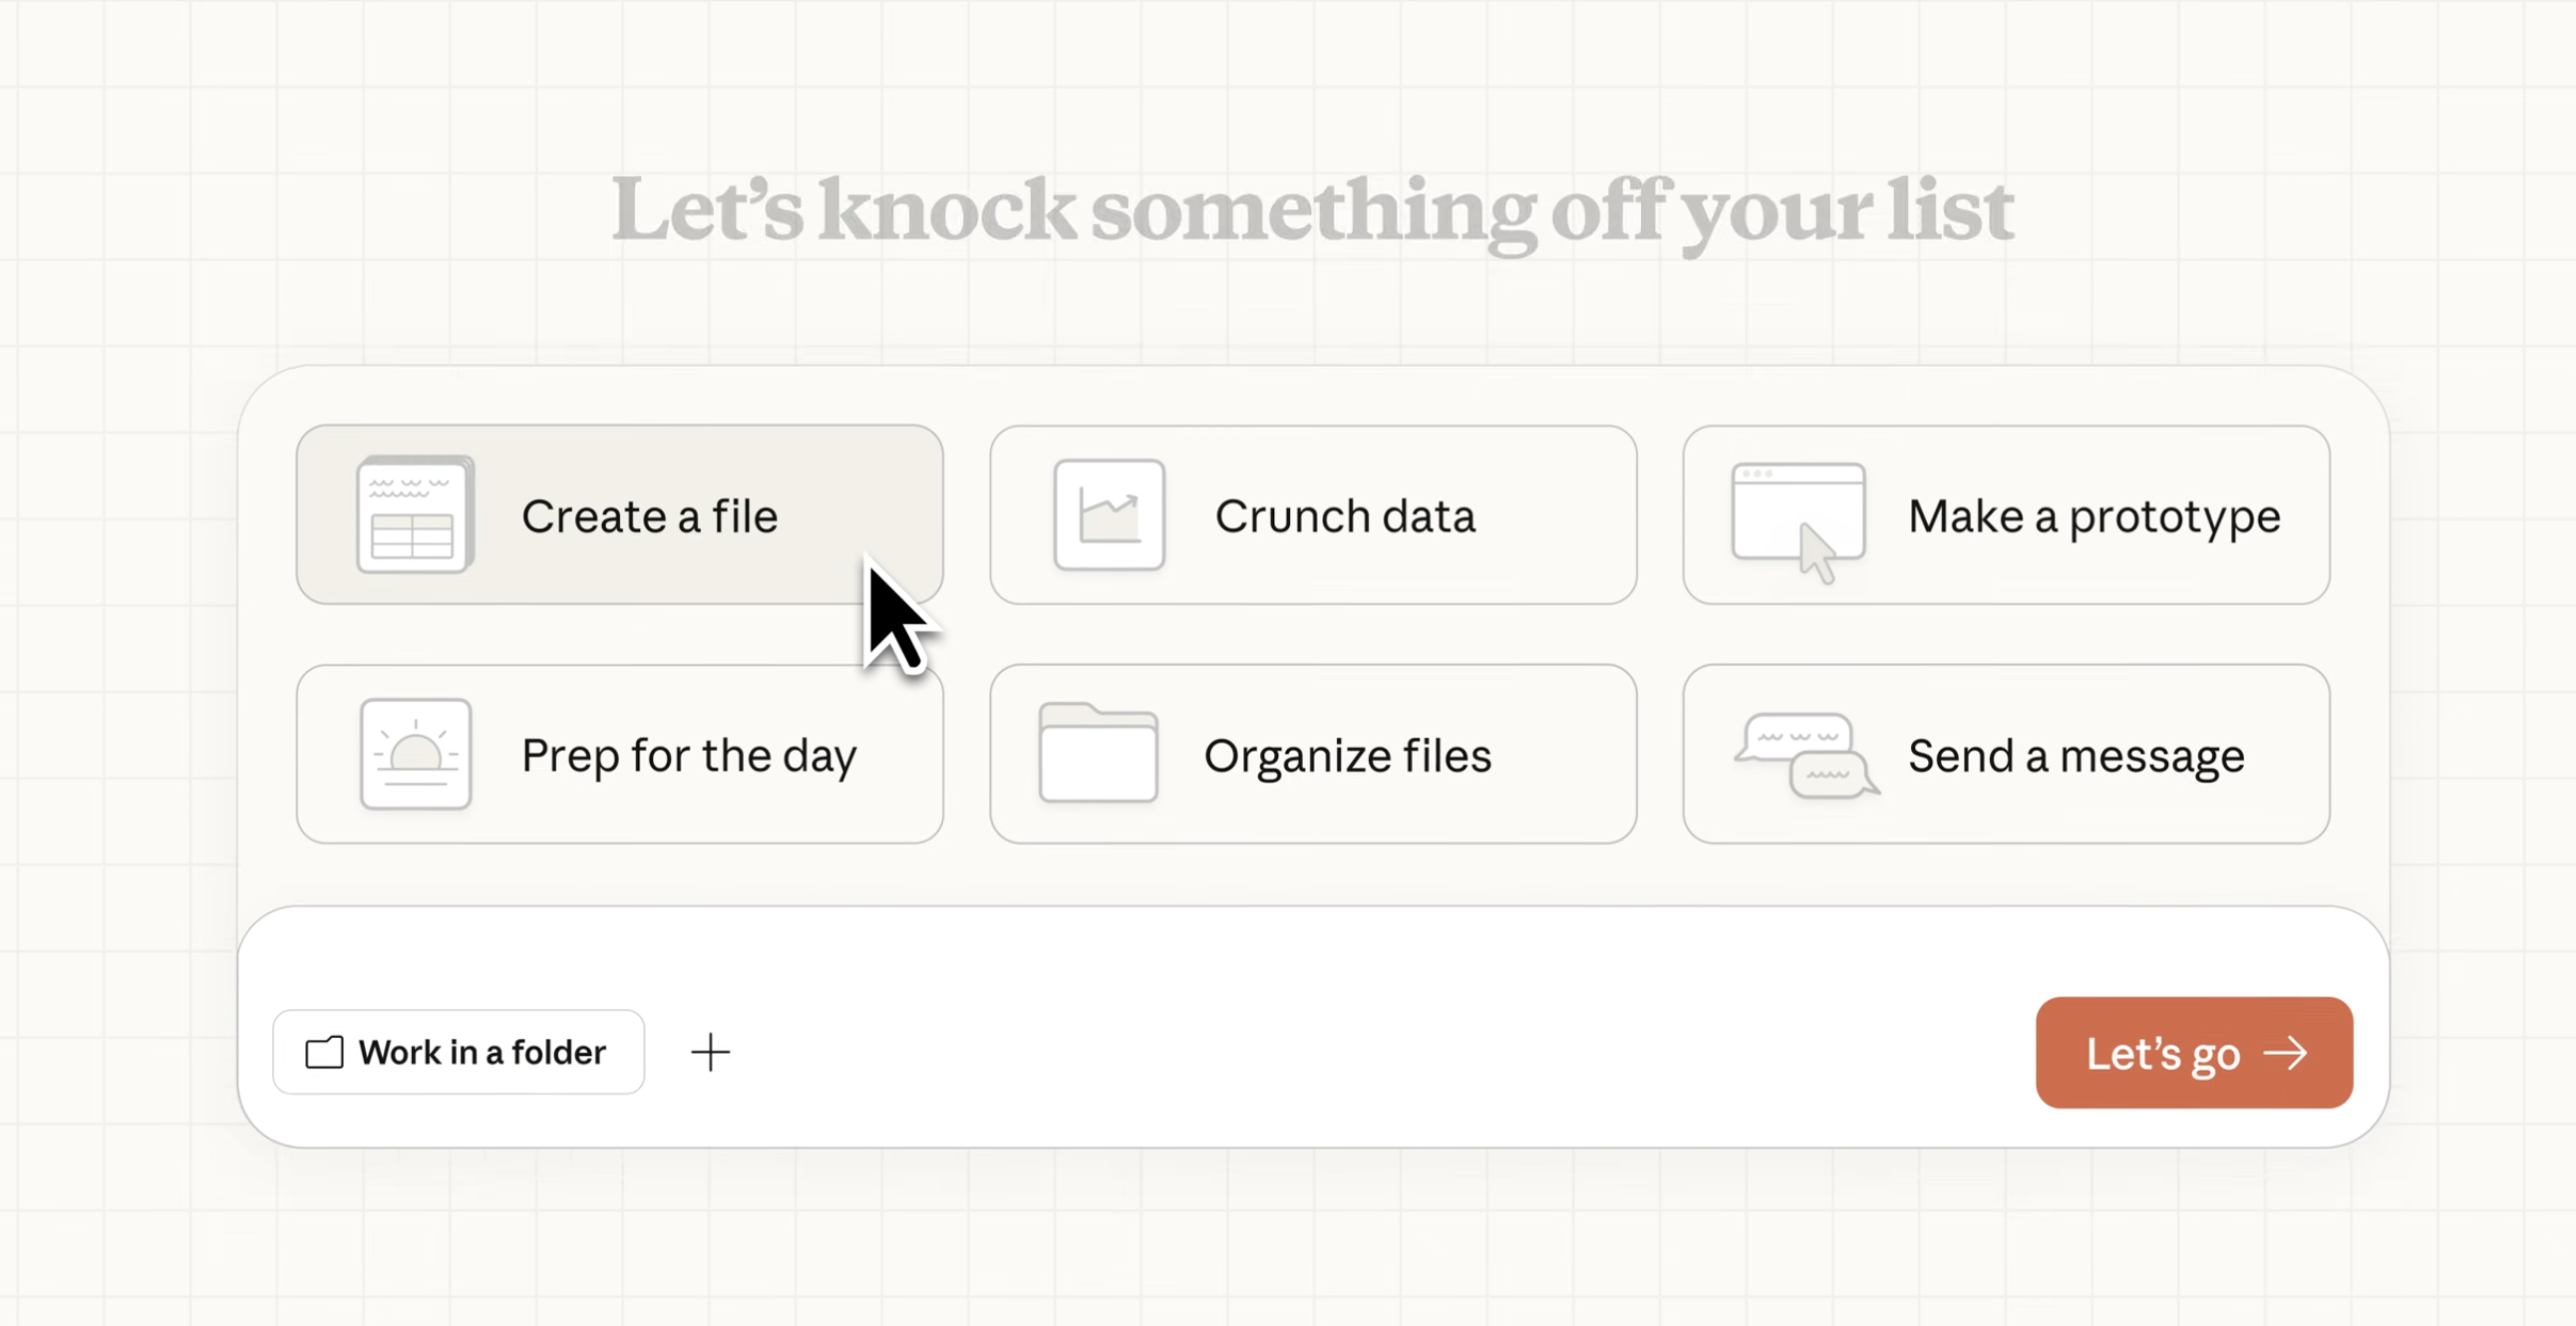The image size is (2576, 1326).
Task: Click the document spreadsheet icon on Create a file
Action: point(415,515)
